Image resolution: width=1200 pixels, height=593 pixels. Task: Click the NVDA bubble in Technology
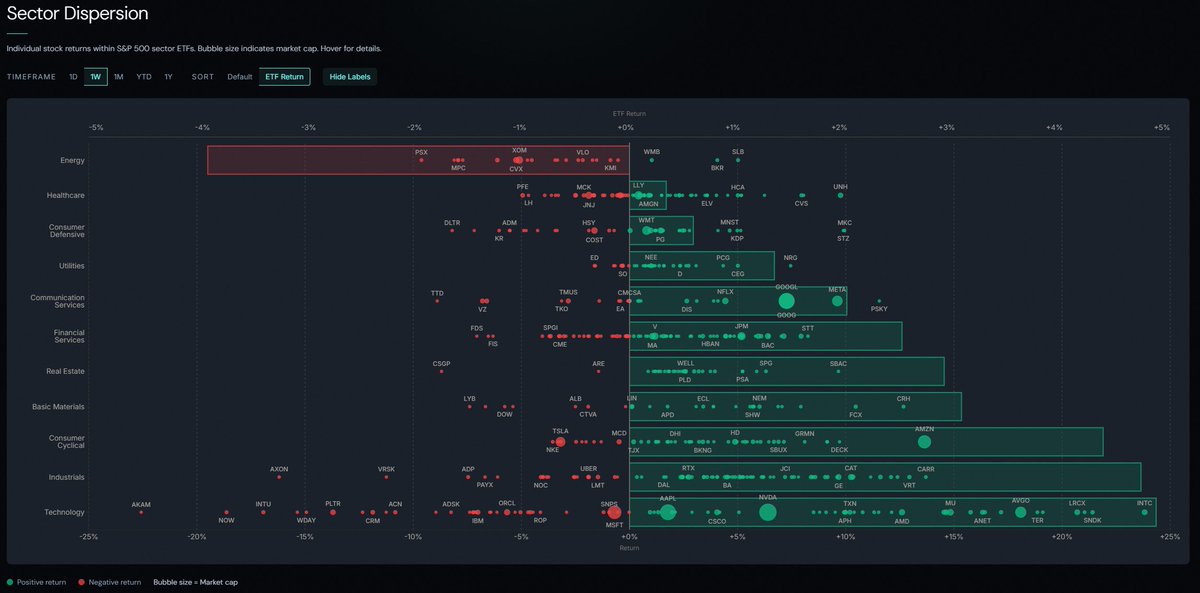pyautogui.click(x=767, y=513)
